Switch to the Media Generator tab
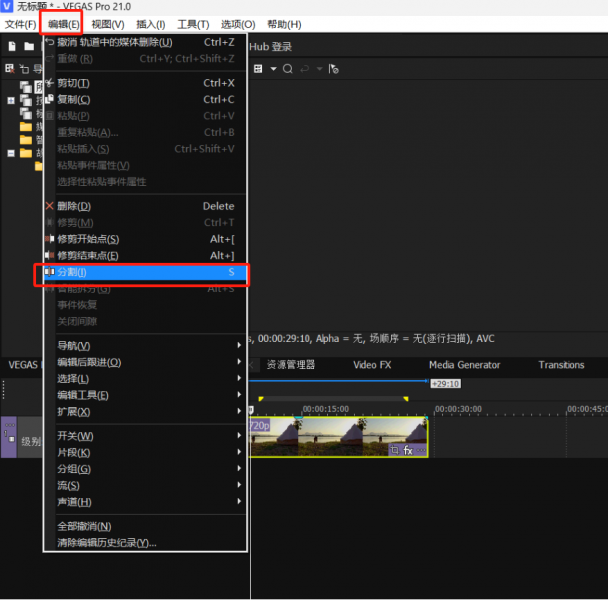 tap(465, 365)
